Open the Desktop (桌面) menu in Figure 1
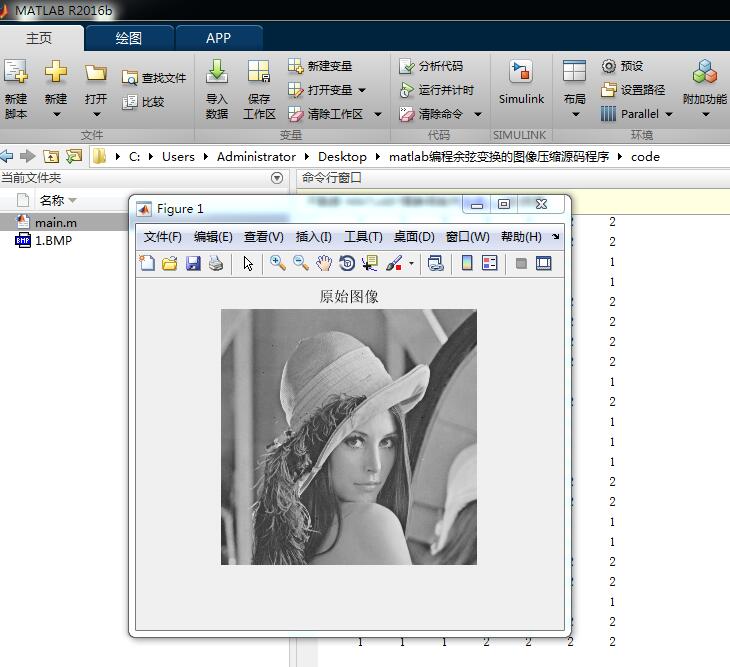This screenshot has width=730, height=667. pyautogui.click(x=414, y=237)
